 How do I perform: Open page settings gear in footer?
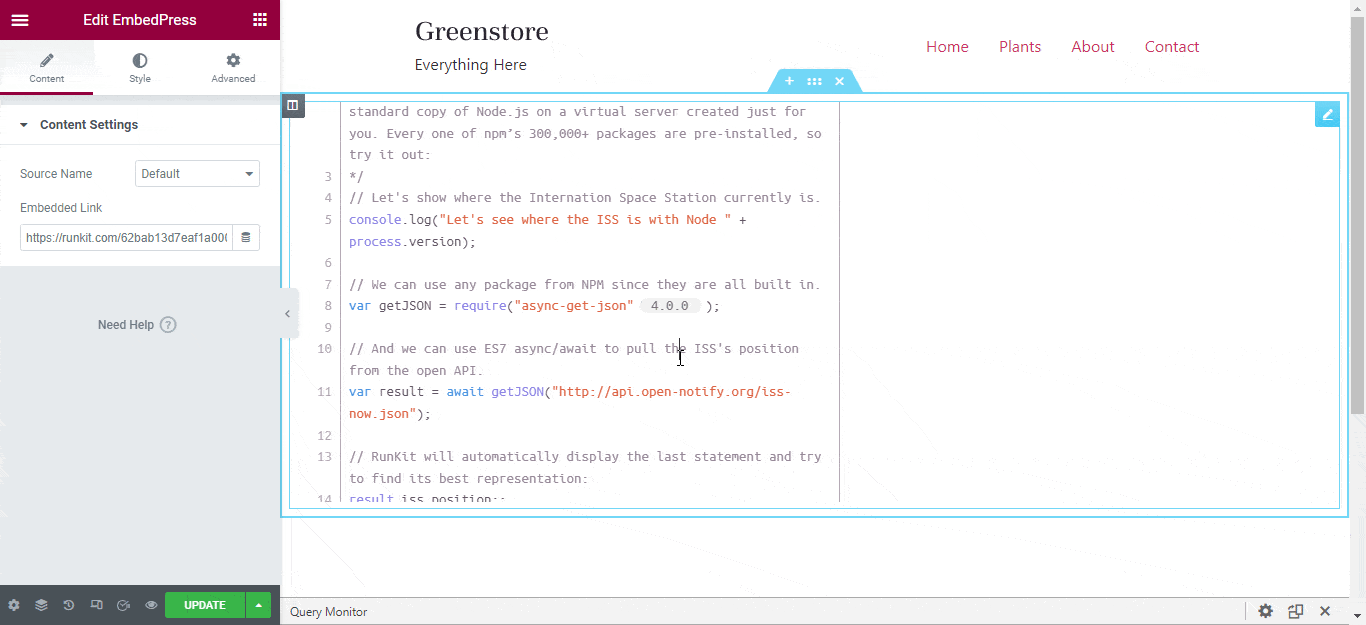pyautogui.click(x=14, y=605)
